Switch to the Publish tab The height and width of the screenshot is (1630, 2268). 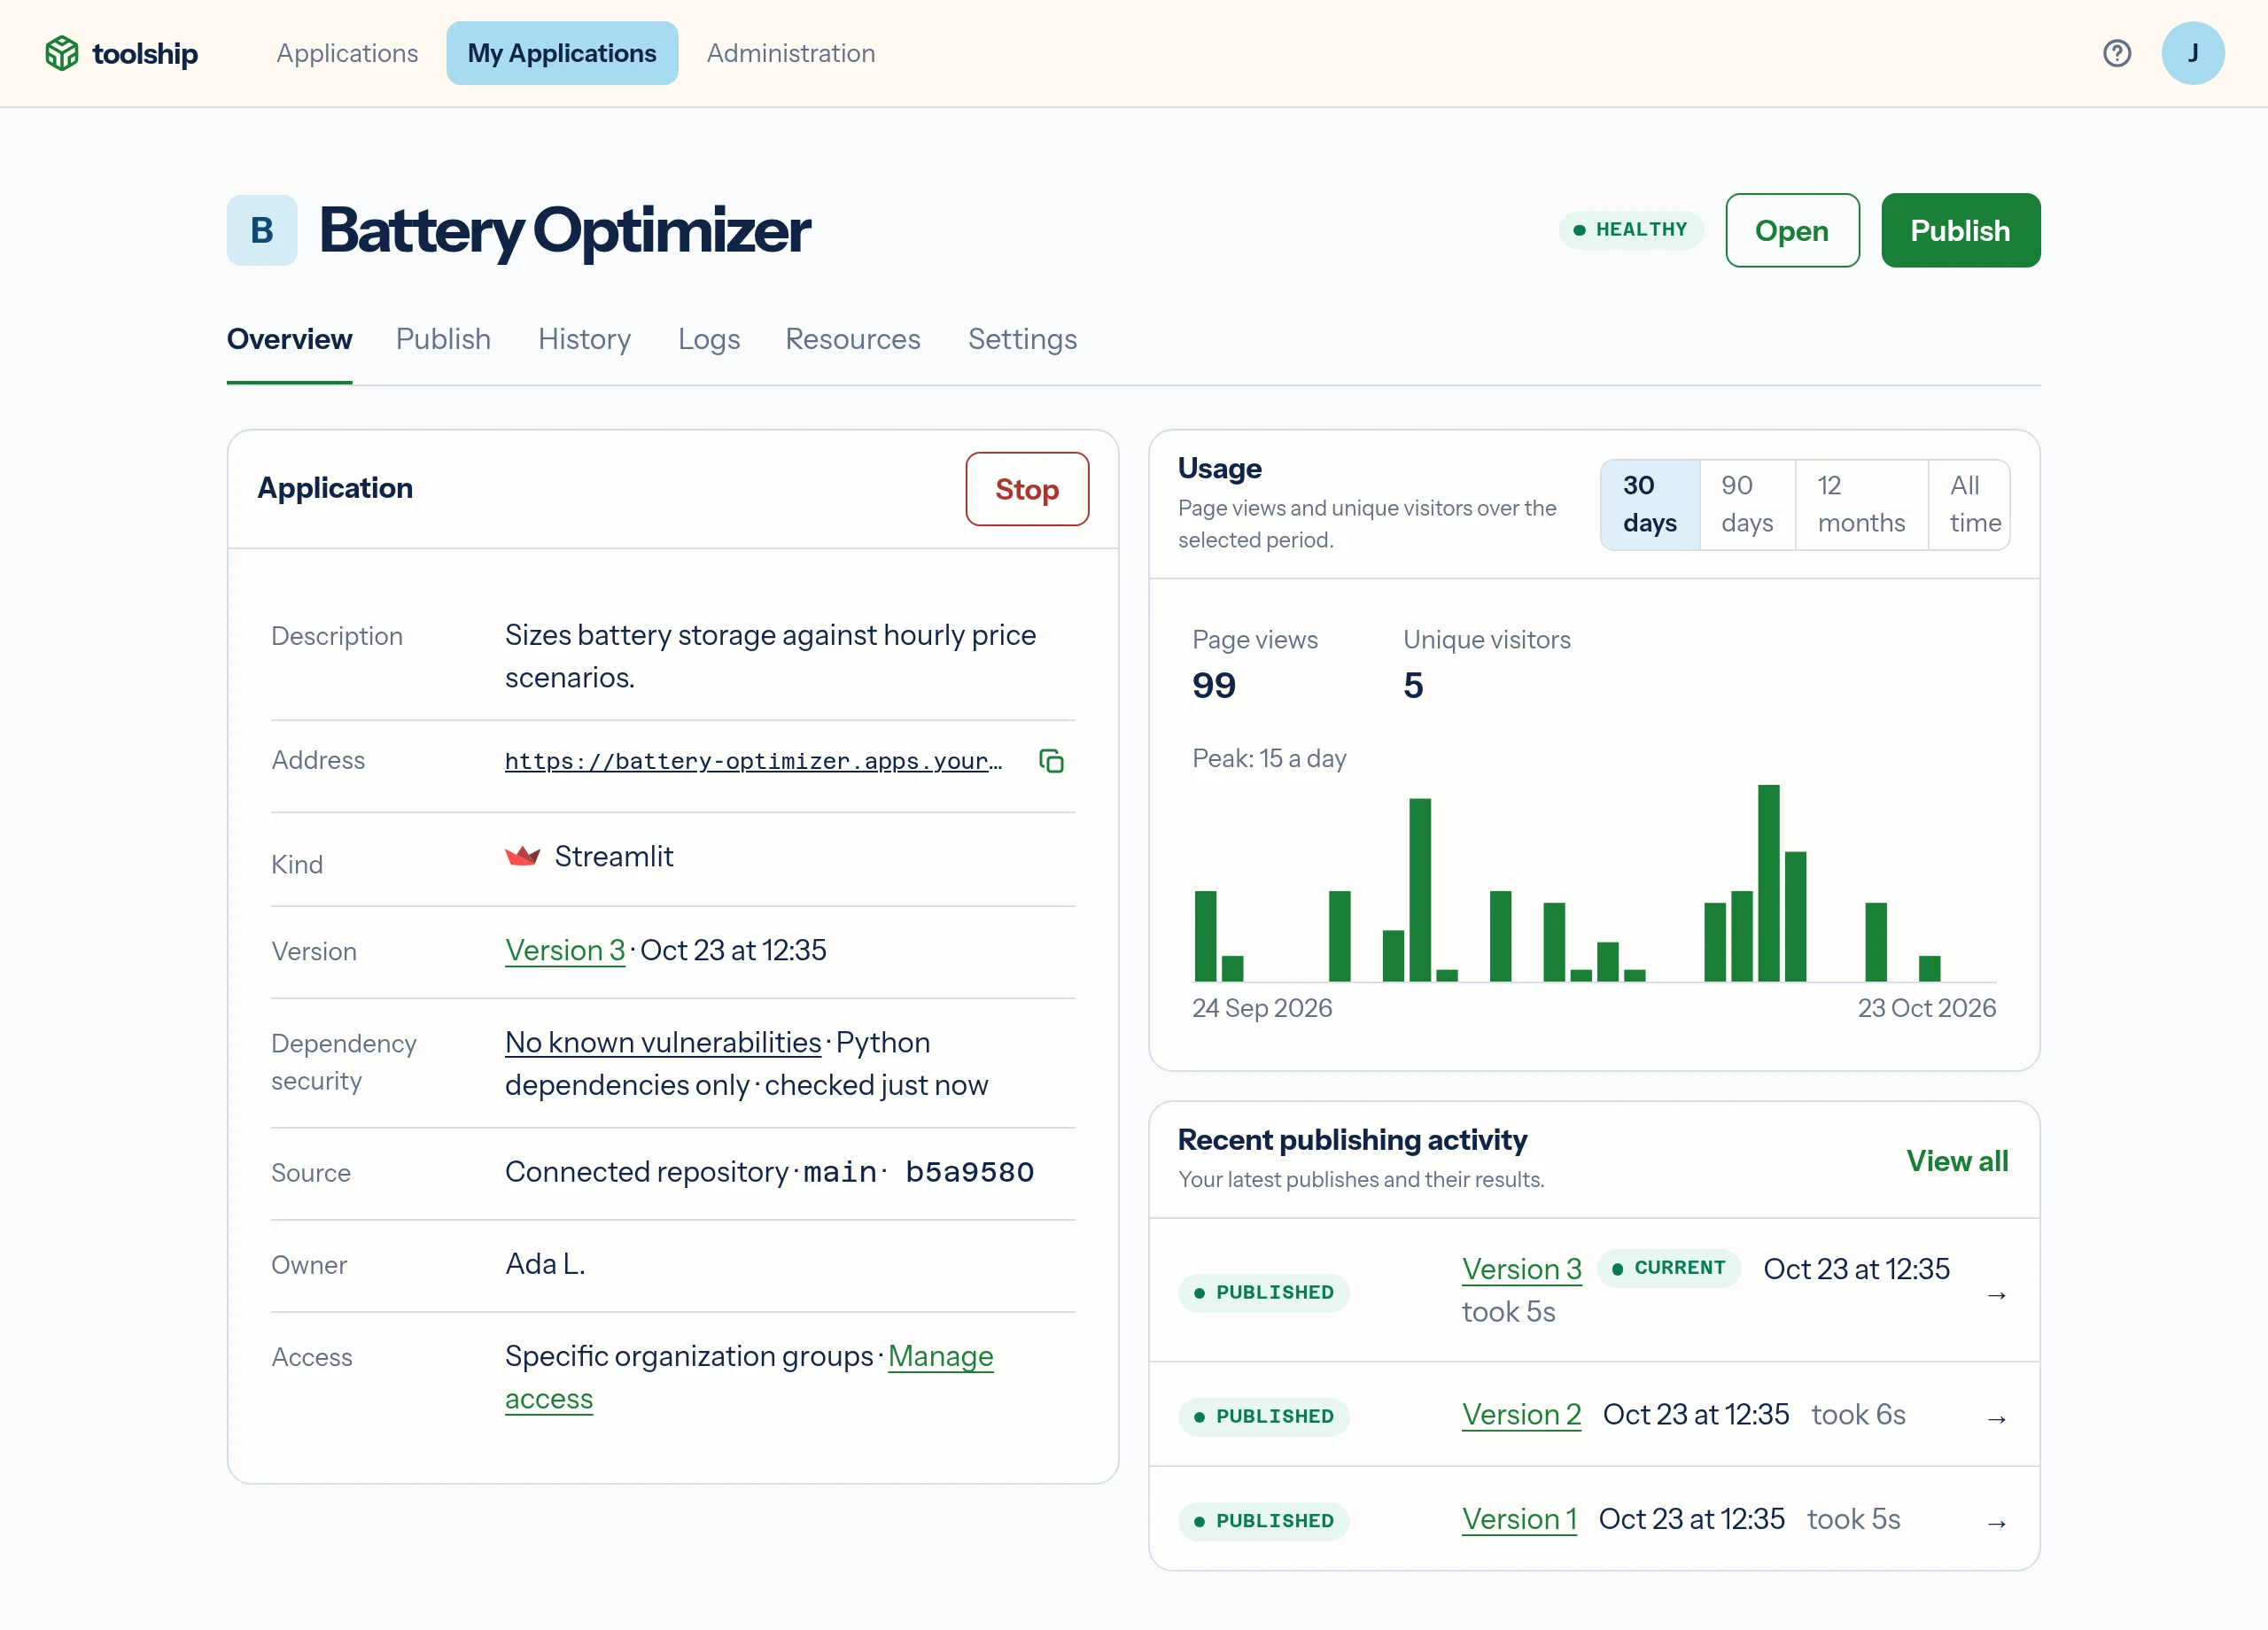point(443,339)
